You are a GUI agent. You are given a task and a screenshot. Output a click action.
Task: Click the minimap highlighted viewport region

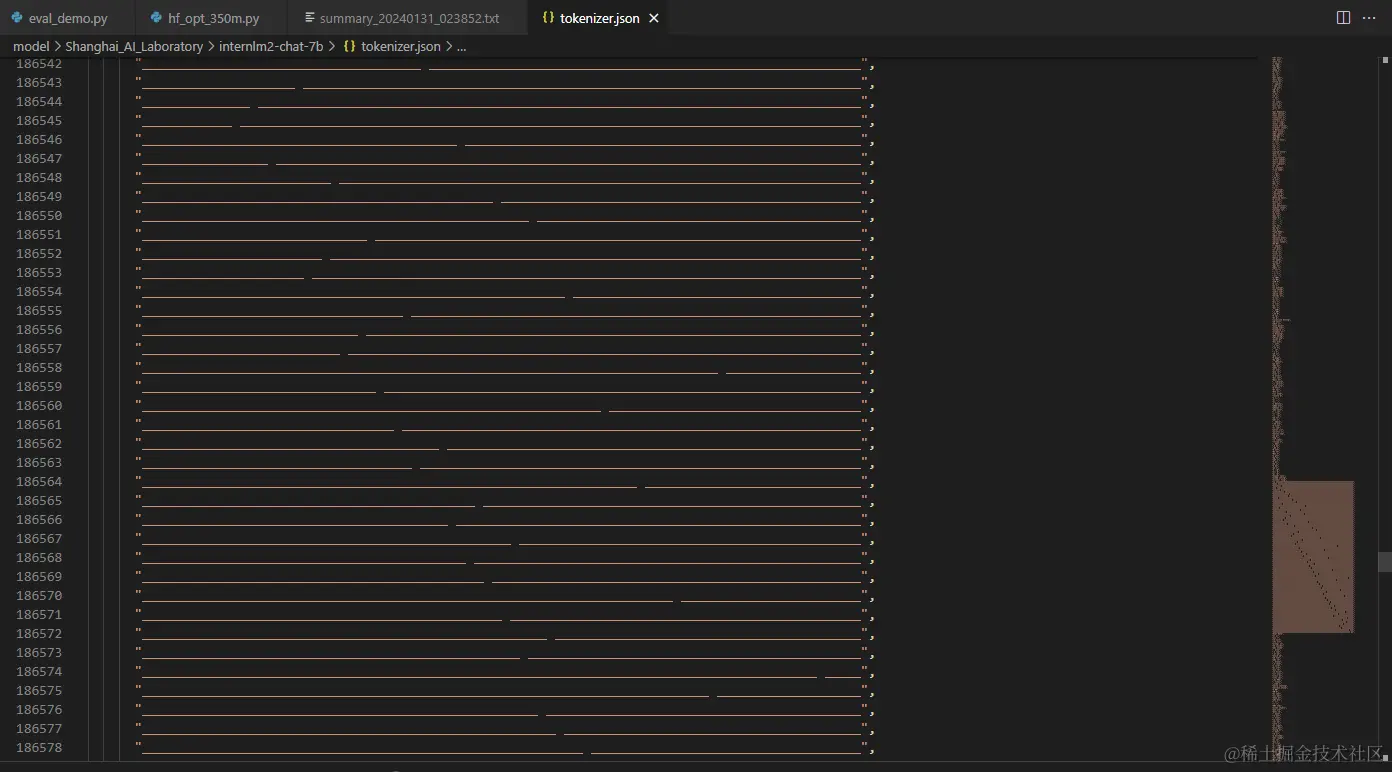tap(1313, 557)
